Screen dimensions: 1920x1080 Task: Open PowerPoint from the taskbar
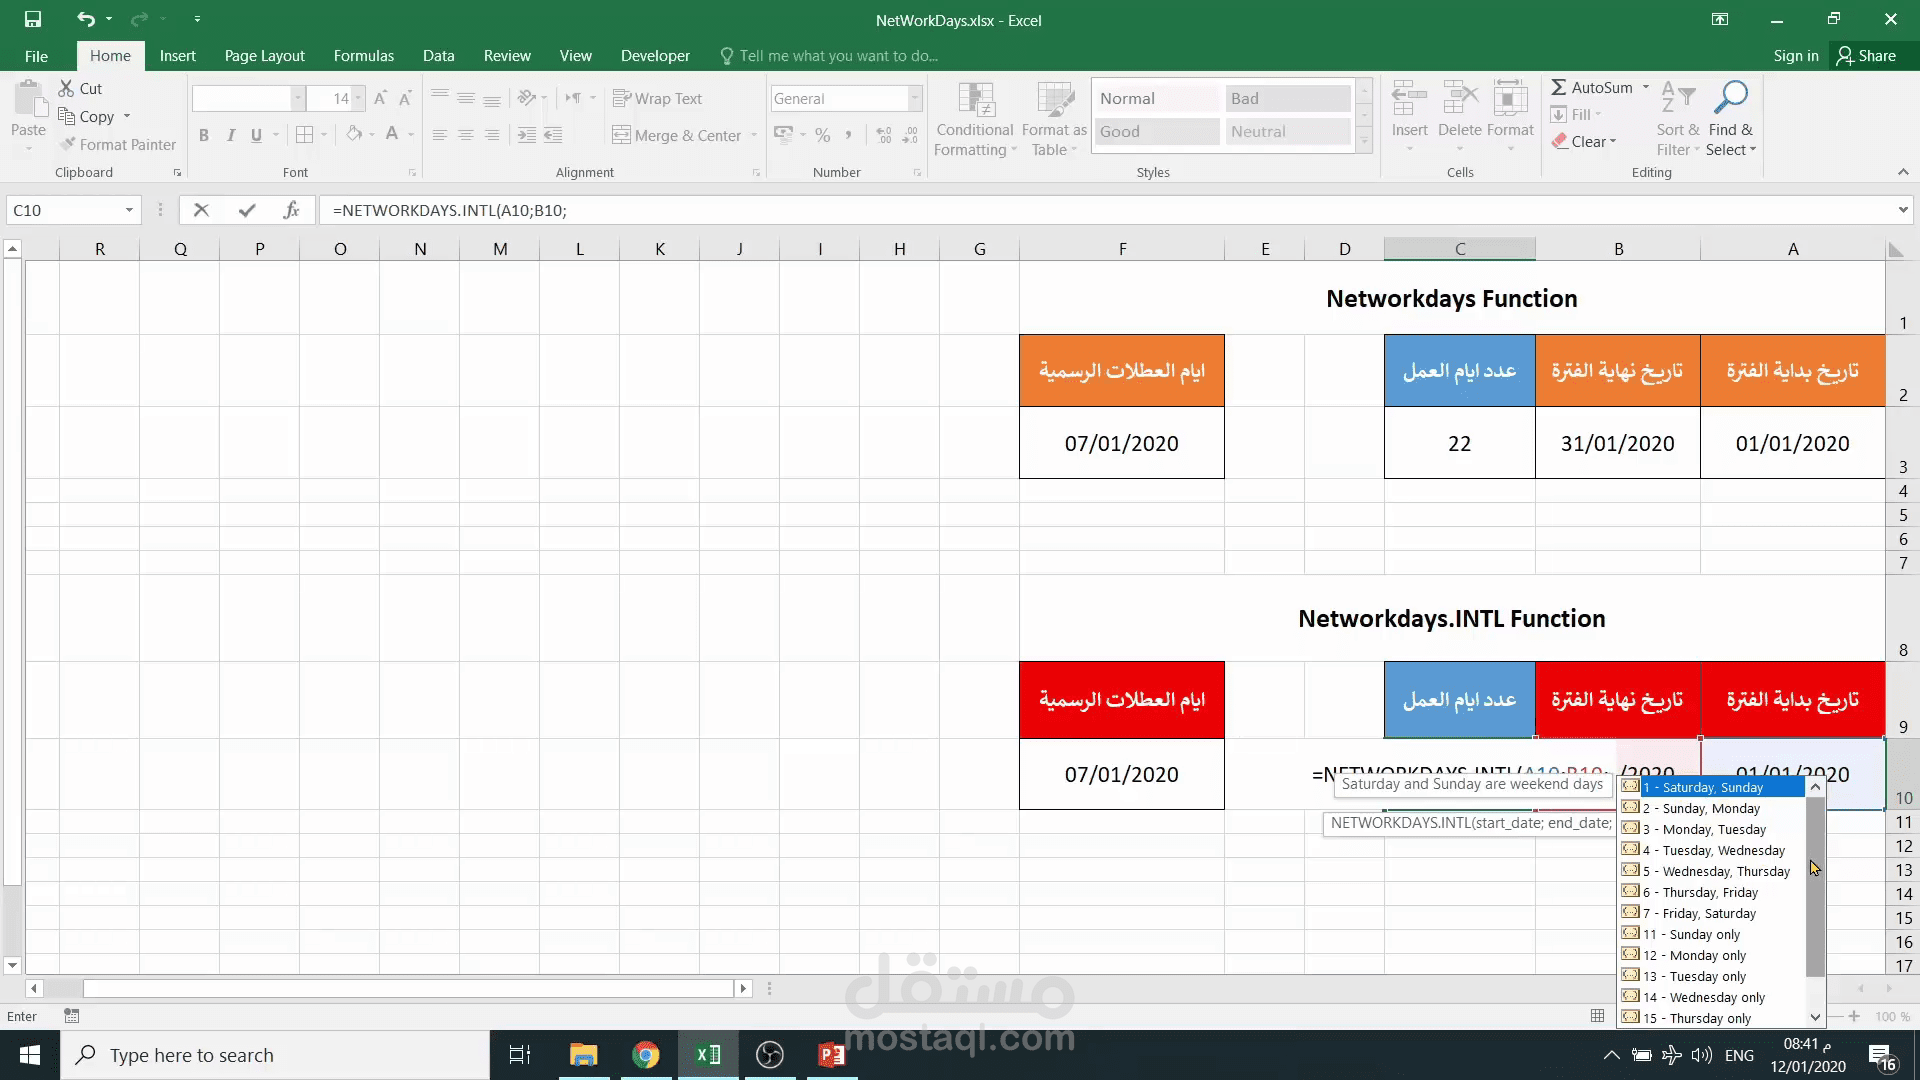point(831,1055)
